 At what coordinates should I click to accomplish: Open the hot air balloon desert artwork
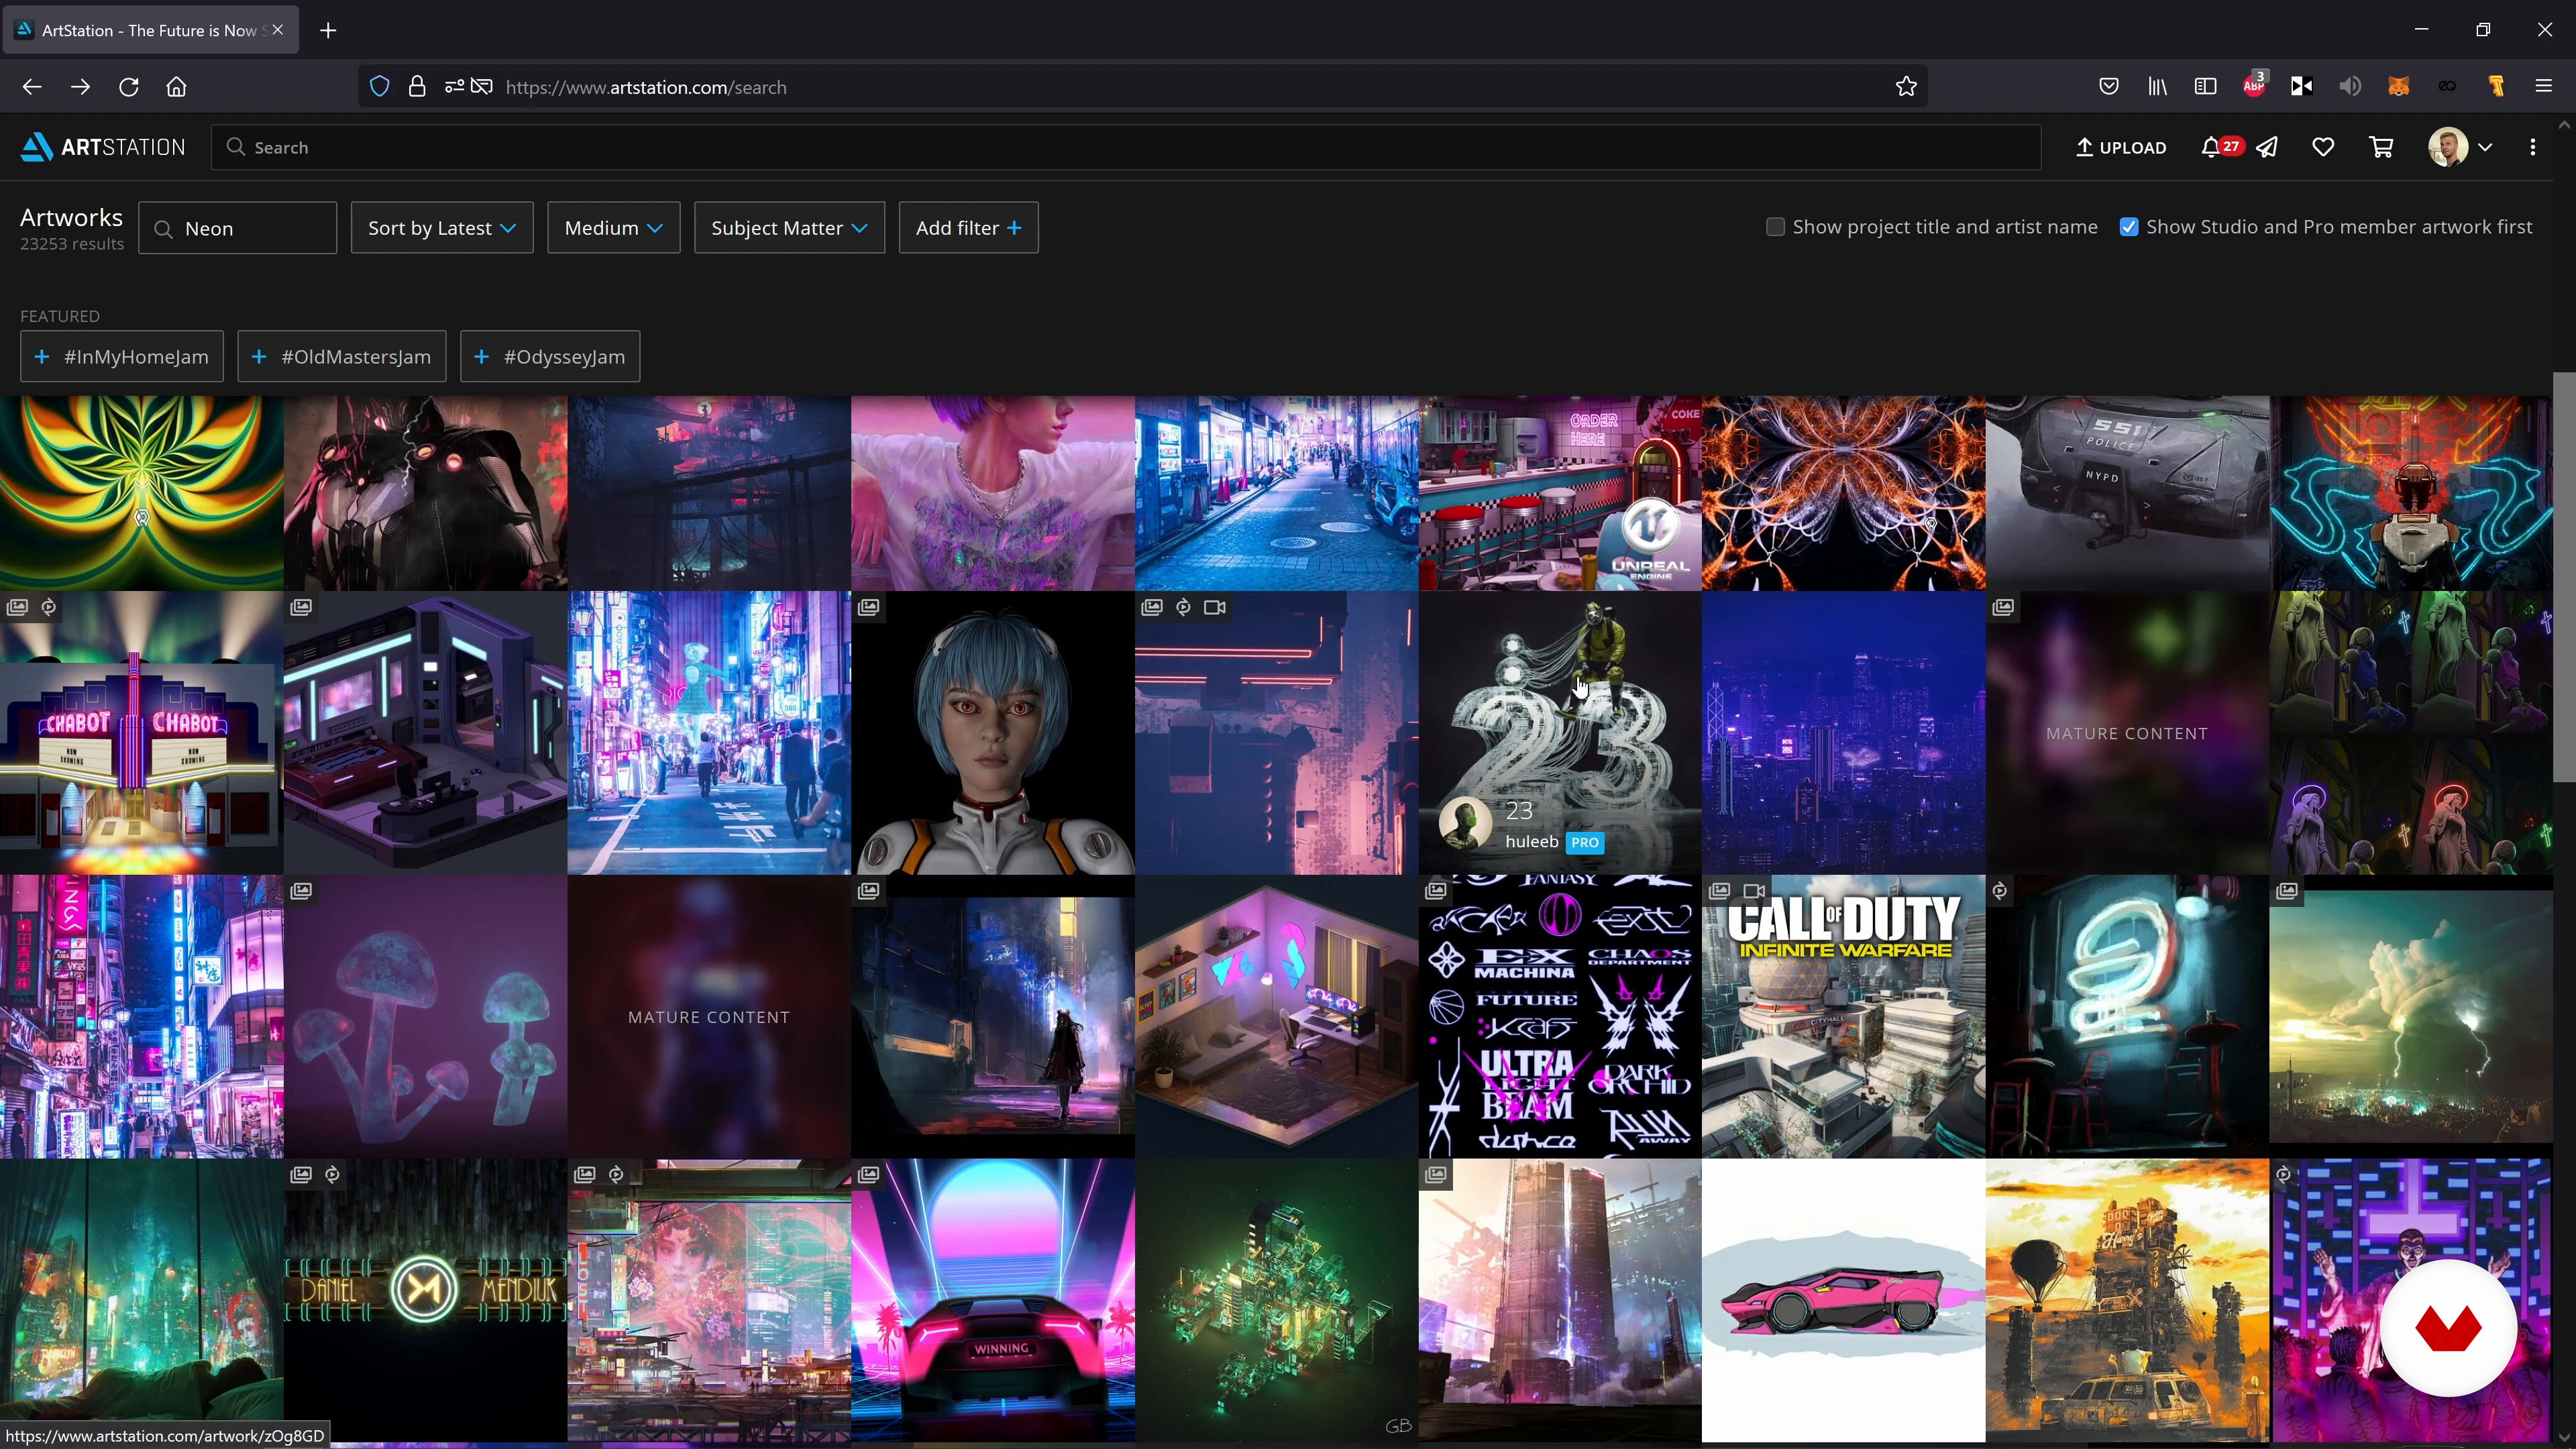coord(2127,1300)
